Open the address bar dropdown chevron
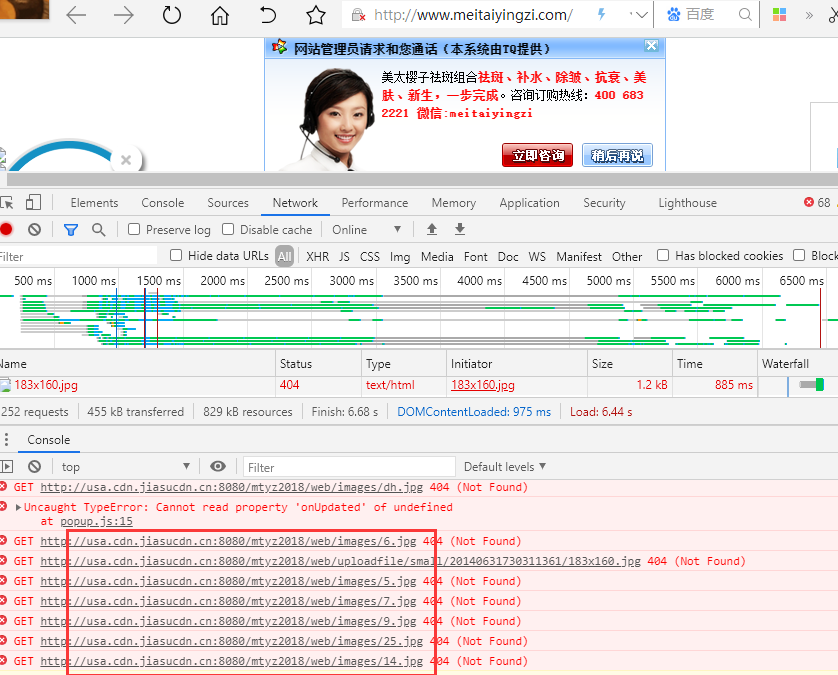This screenshot has height=675, width=838. (640, 15)
